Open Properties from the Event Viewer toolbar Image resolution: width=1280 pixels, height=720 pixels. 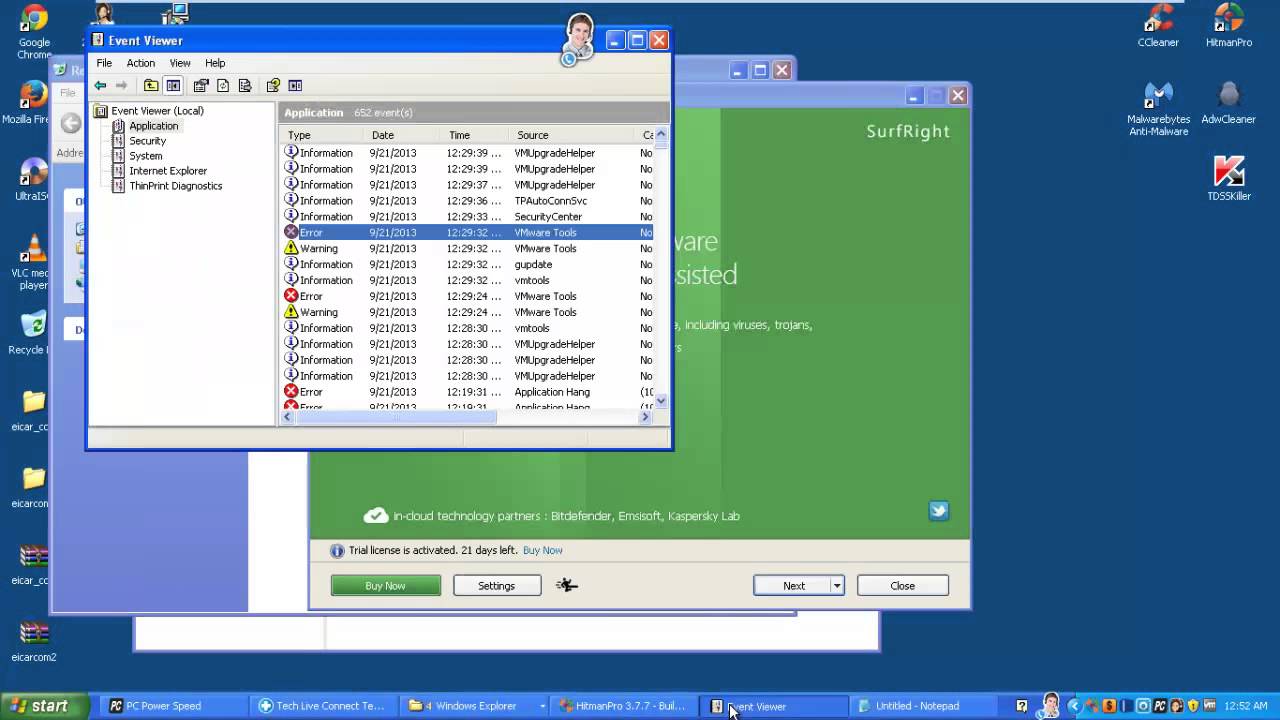tap(201, 86)
